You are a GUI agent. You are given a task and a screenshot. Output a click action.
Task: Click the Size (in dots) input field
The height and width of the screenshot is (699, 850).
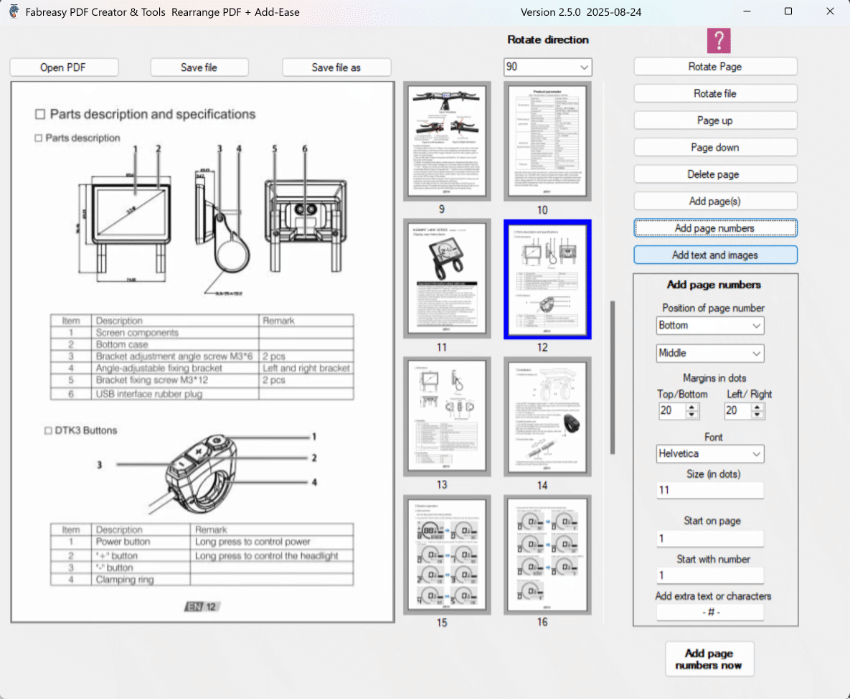(710, 491)
